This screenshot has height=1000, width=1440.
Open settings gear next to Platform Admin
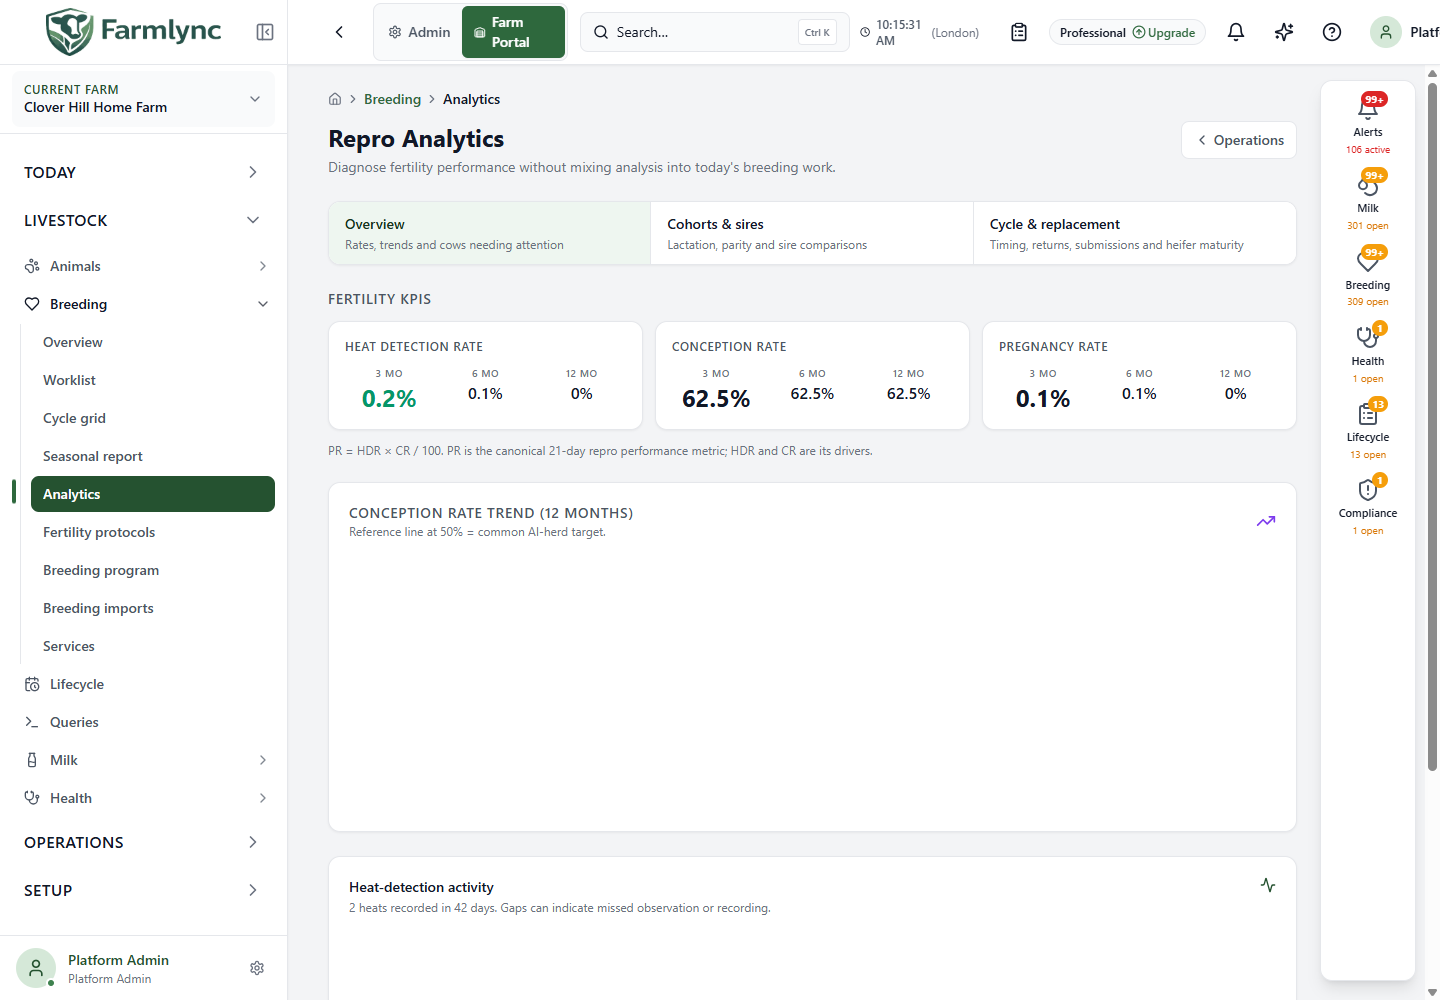pos(257,968)
